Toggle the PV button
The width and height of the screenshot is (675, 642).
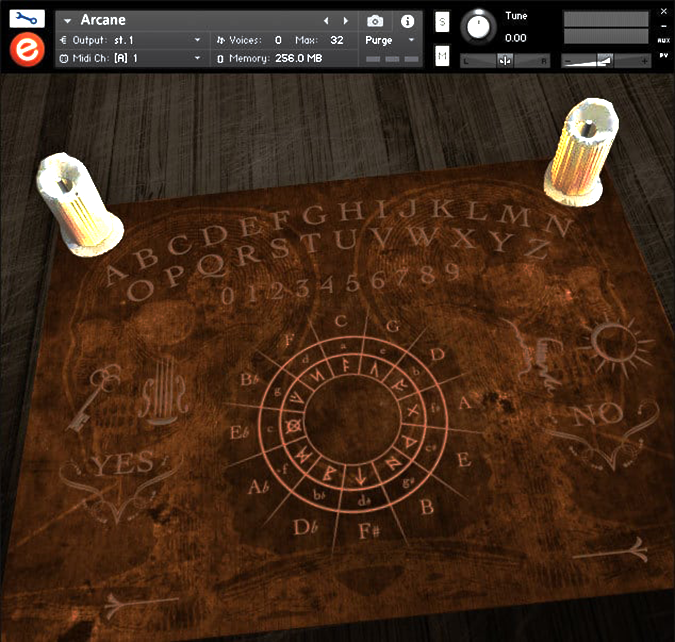(663, 56)
